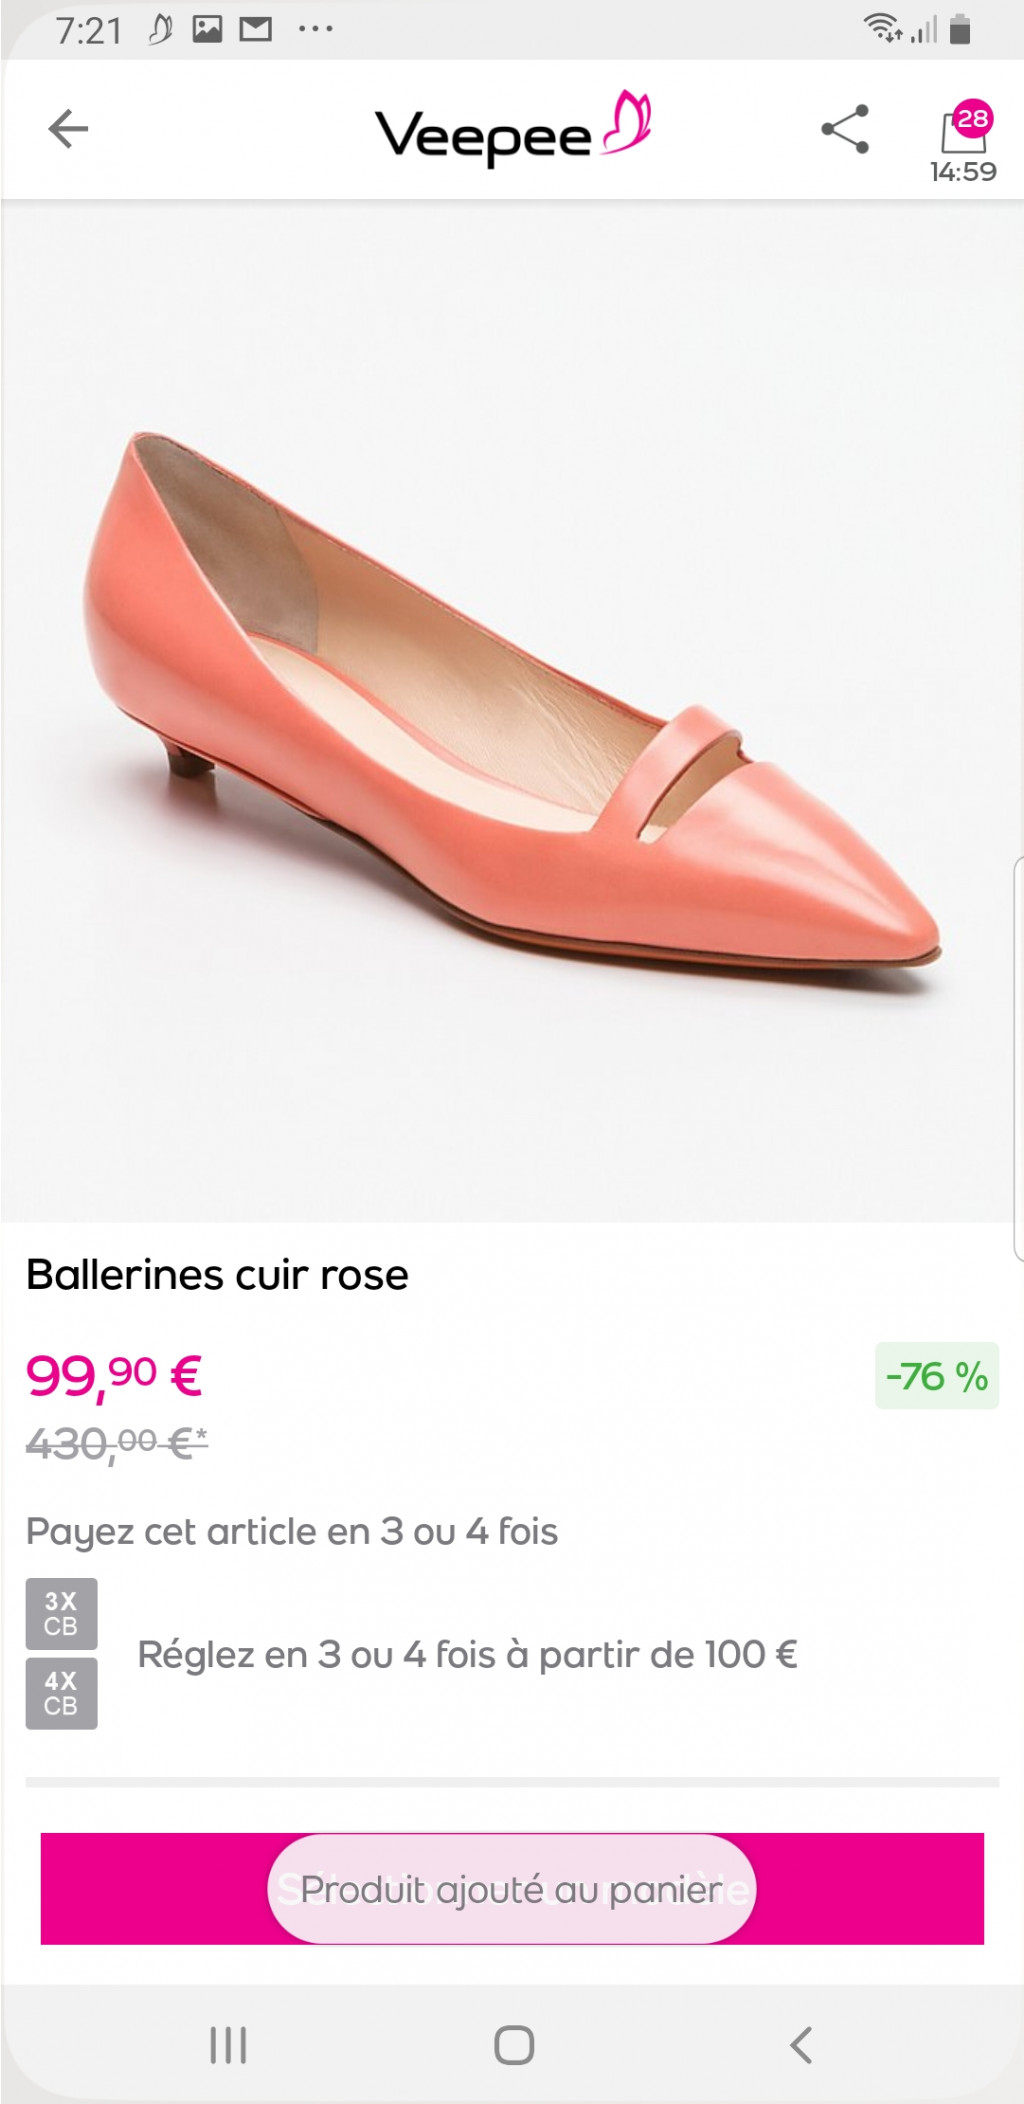
Task: Tap the back arrow in the header
Action: [68, 129]
